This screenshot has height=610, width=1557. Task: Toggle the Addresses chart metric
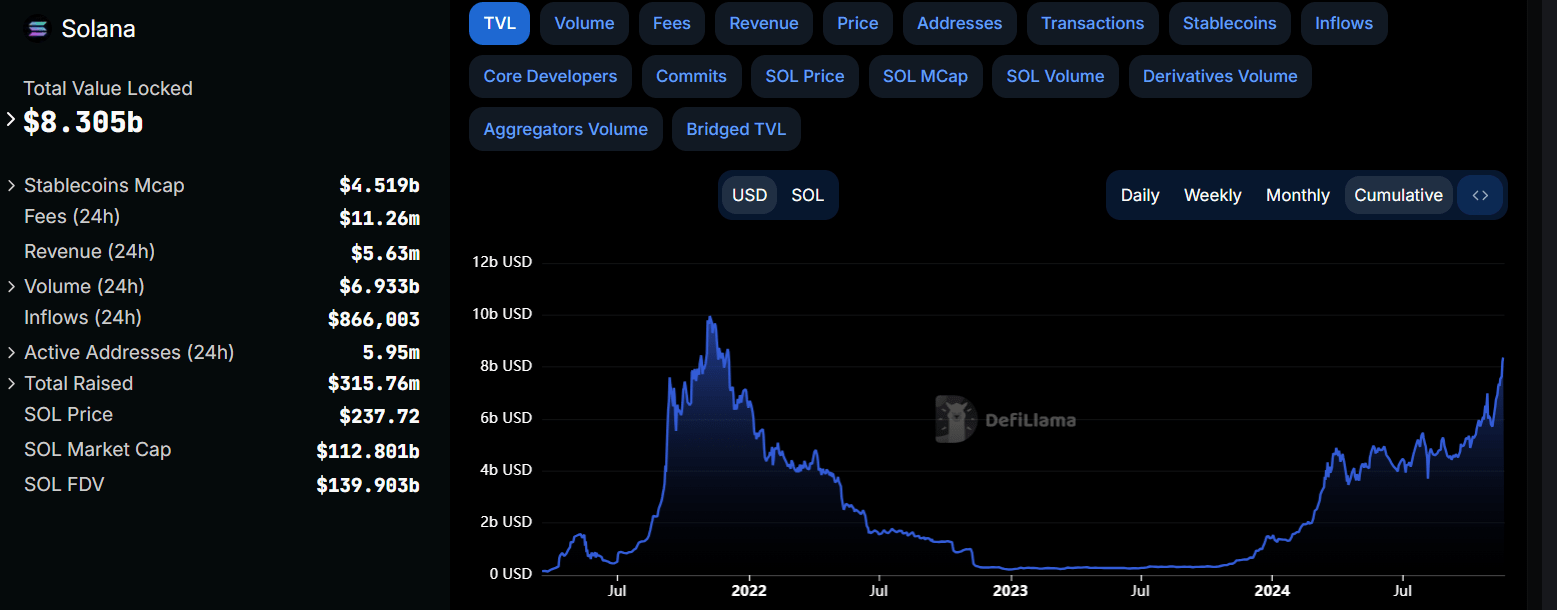[x=960, y=23]
